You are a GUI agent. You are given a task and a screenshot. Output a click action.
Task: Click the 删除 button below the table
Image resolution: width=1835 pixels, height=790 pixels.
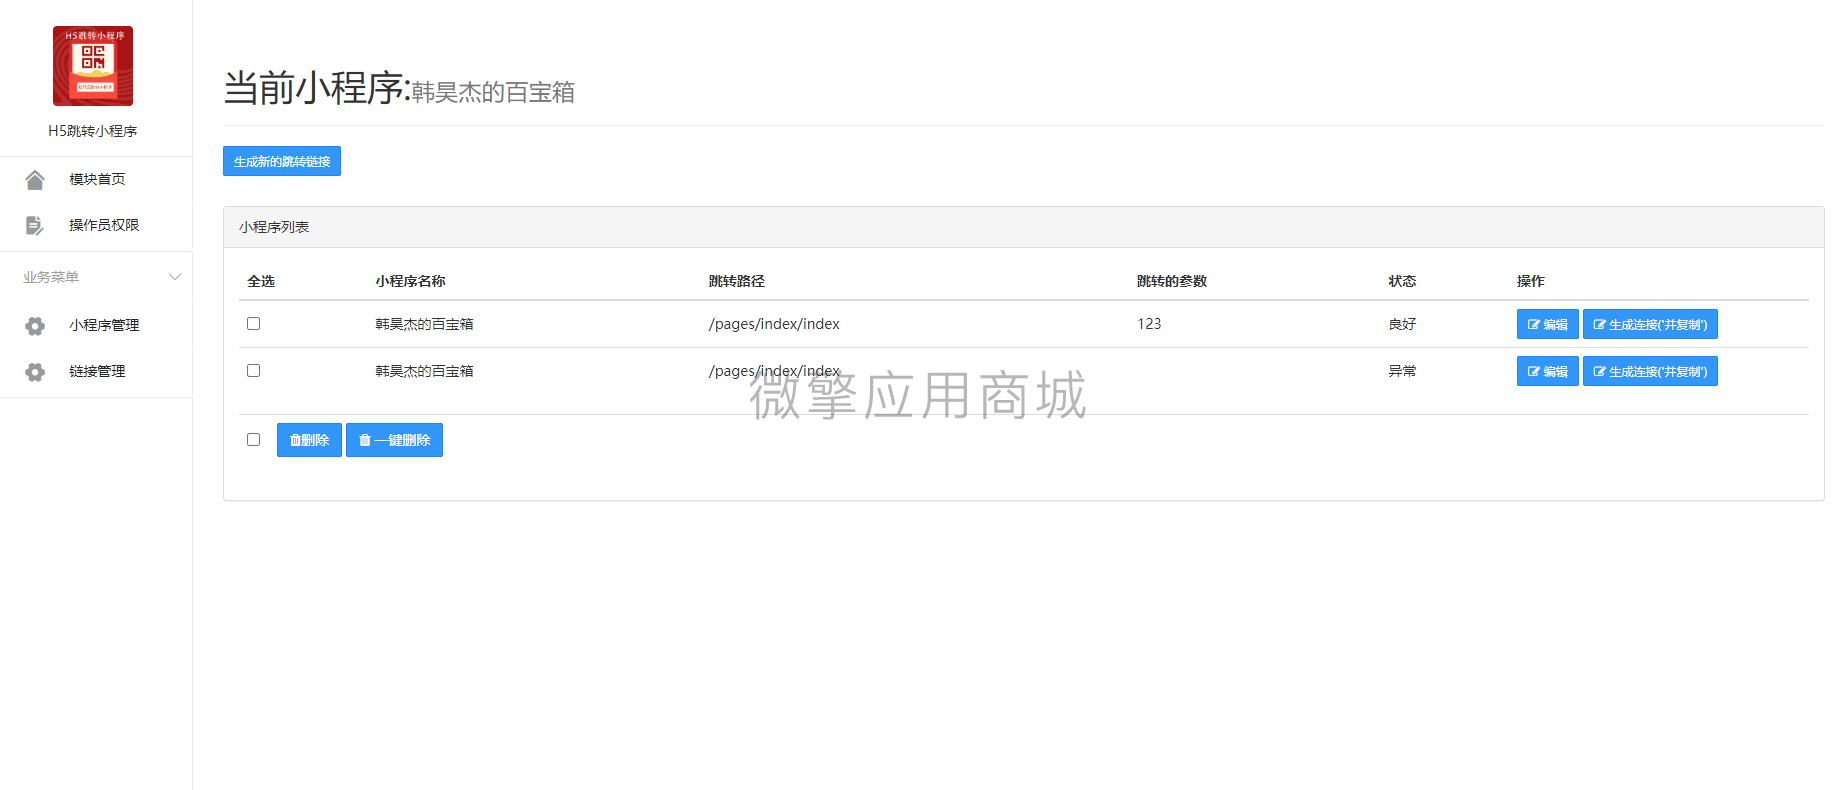click(x=309, y=440)
